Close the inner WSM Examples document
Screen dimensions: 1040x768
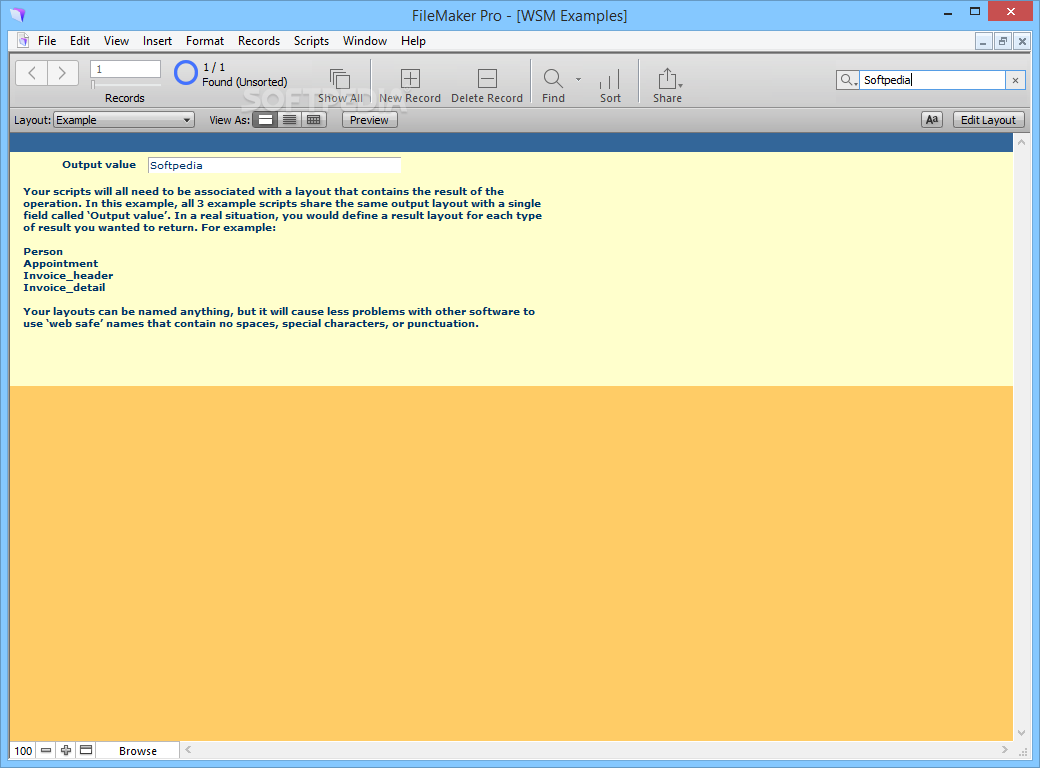tap(1022, 41)
